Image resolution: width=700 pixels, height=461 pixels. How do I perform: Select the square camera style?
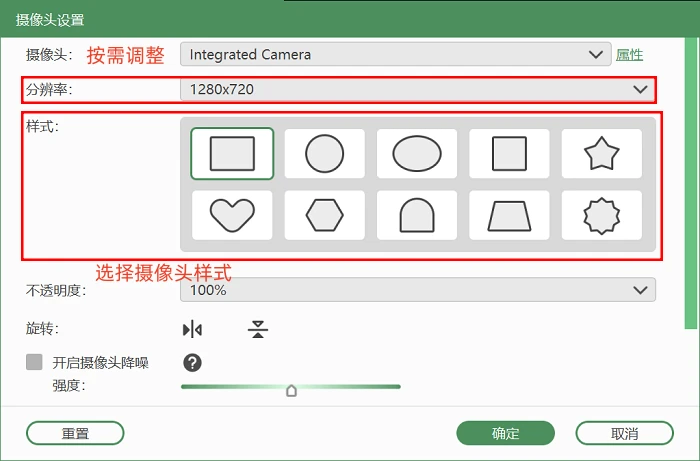[509, 154]
